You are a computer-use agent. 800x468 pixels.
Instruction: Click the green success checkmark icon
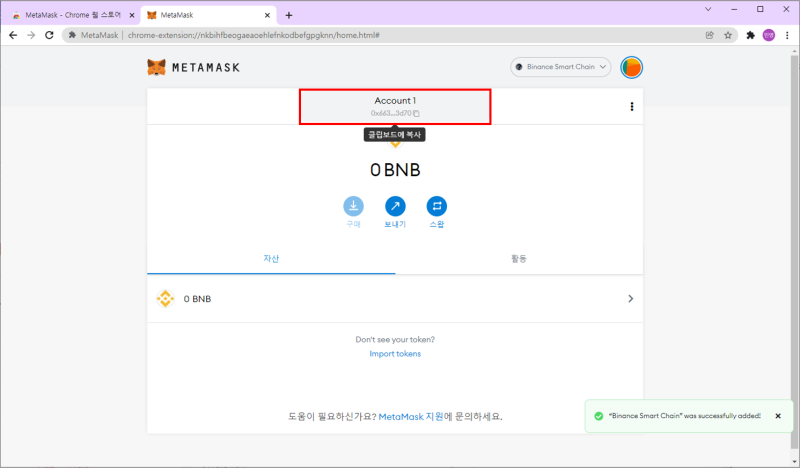[x=599, y=416]
